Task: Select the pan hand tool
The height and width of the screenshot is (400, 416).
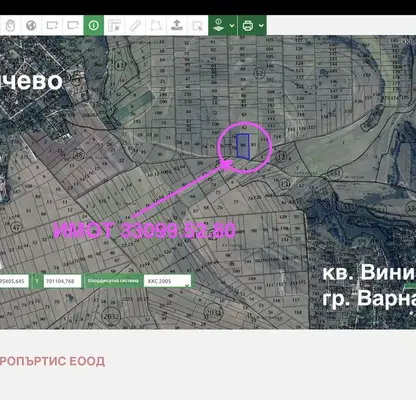Action: (10, 25)
